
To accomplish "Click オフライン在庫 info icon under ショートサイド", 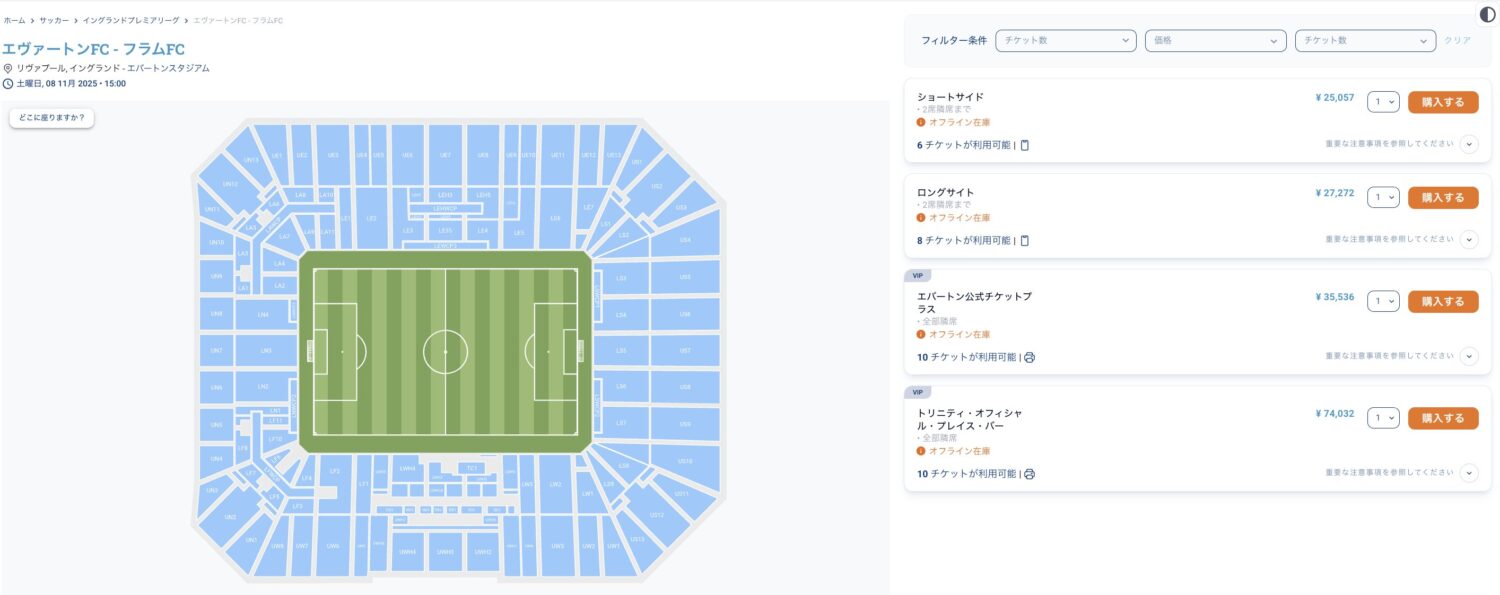I will pyautogui.click(x=921, y=122).
